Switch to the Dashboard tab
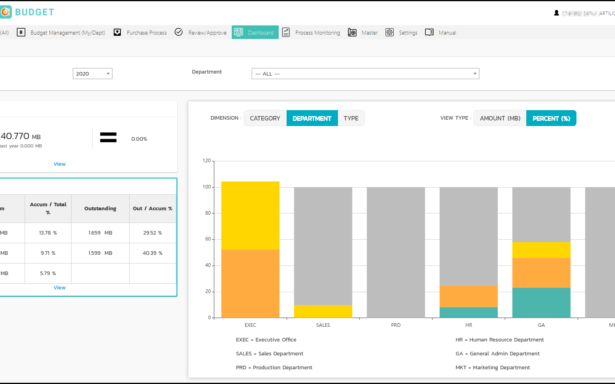The image size is (615, 384). pyautogui.click(x=255, y=32)
